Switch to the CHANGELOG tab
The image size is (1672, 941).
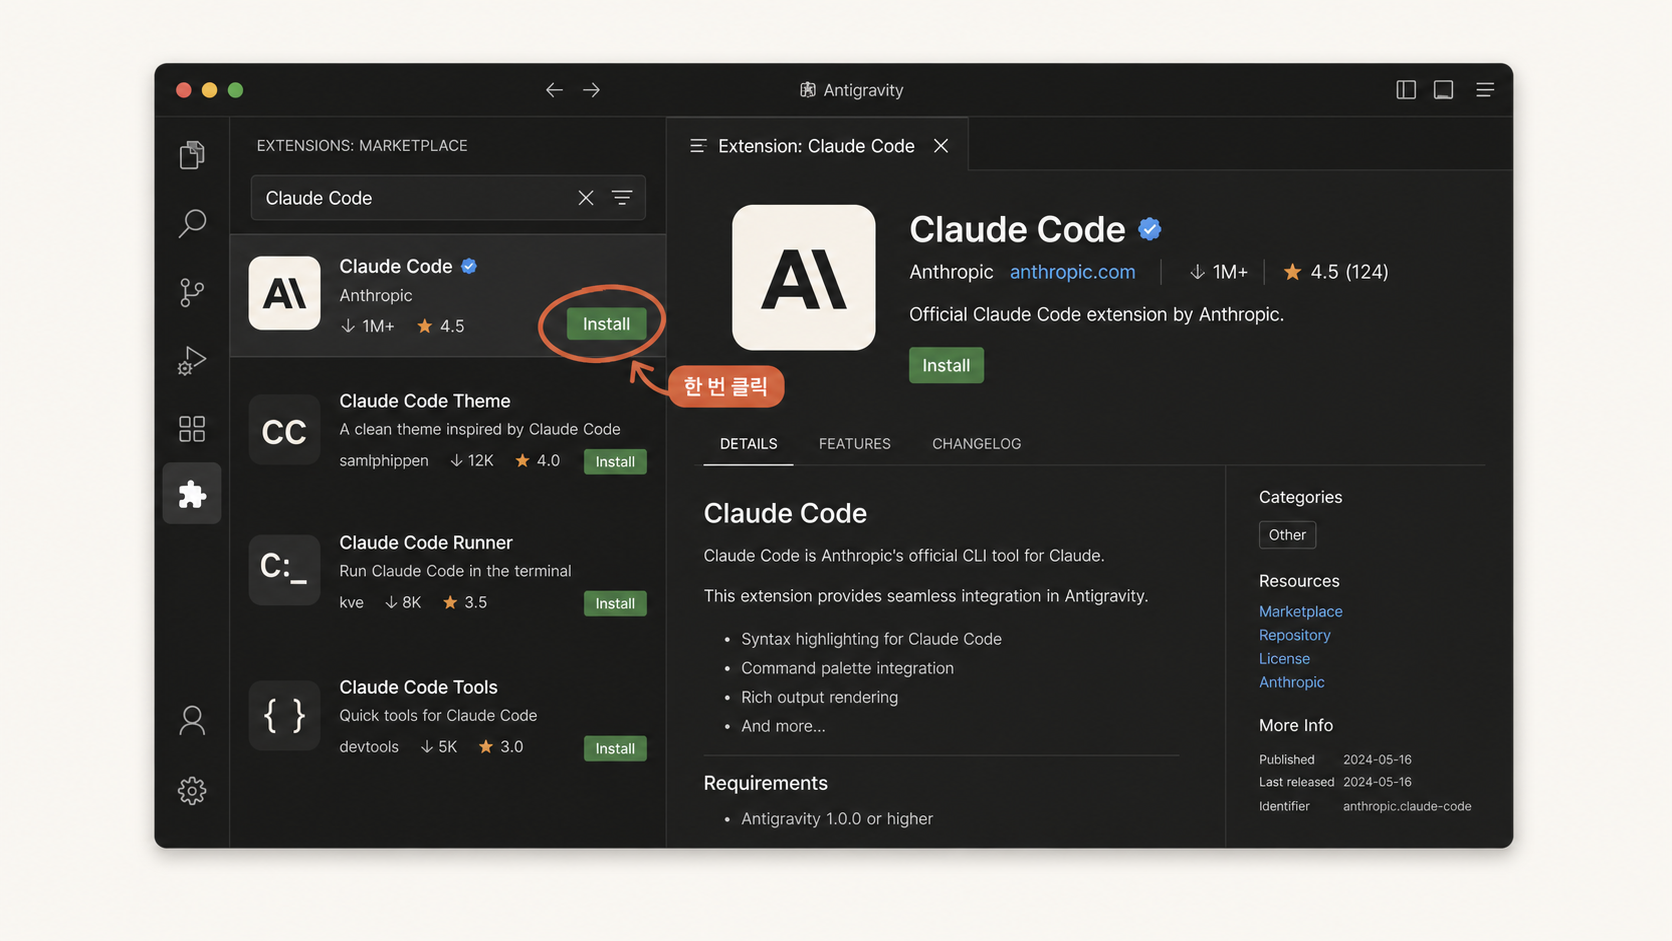(977, 444)
